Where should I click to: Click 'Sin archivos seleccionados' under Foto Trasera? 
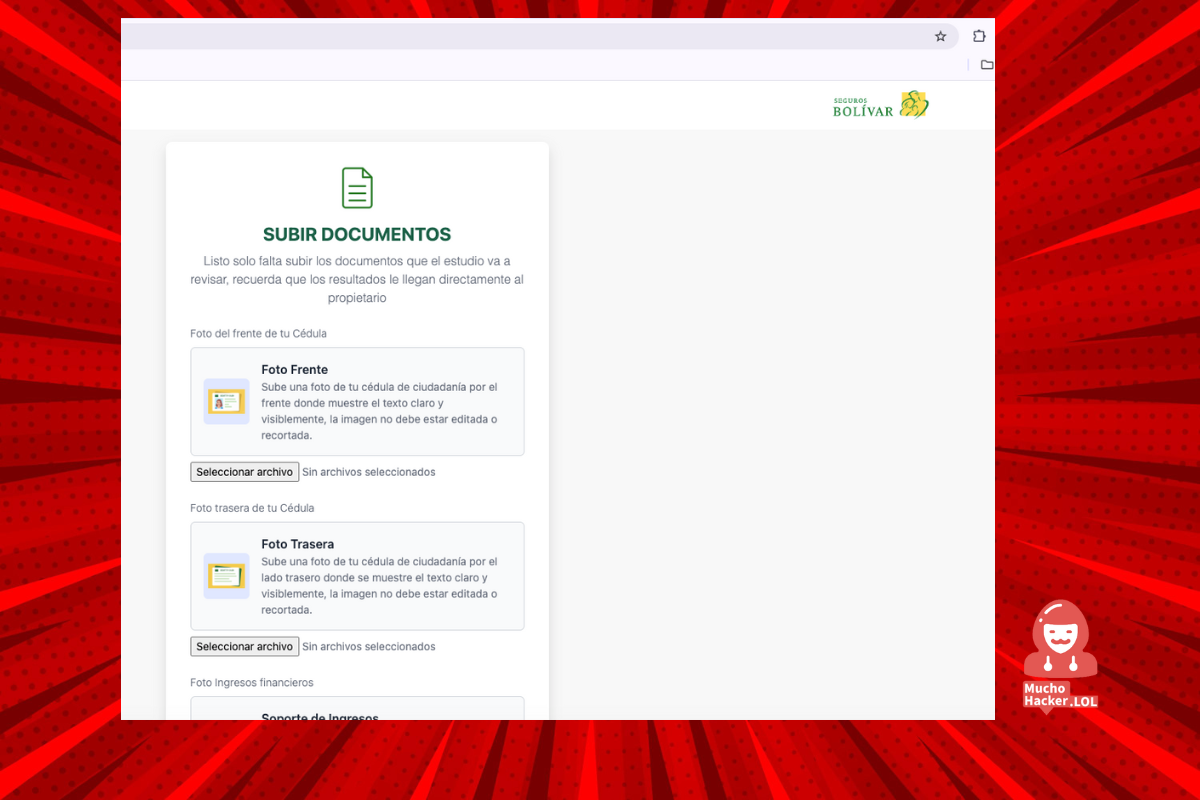pyautogui.click(x=369, y=647)
